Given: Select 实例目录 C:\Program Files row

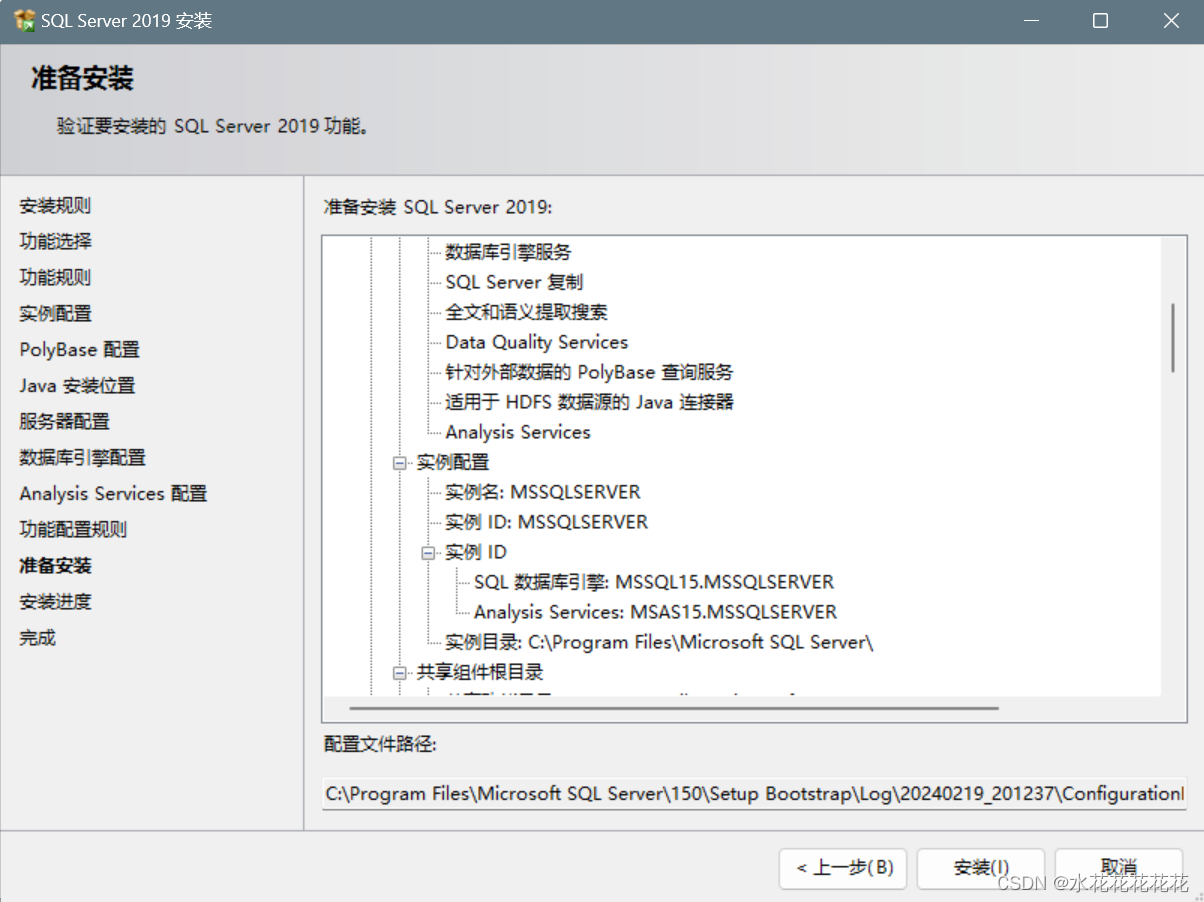Looking at the screenshot, I should tap(659, 642).
